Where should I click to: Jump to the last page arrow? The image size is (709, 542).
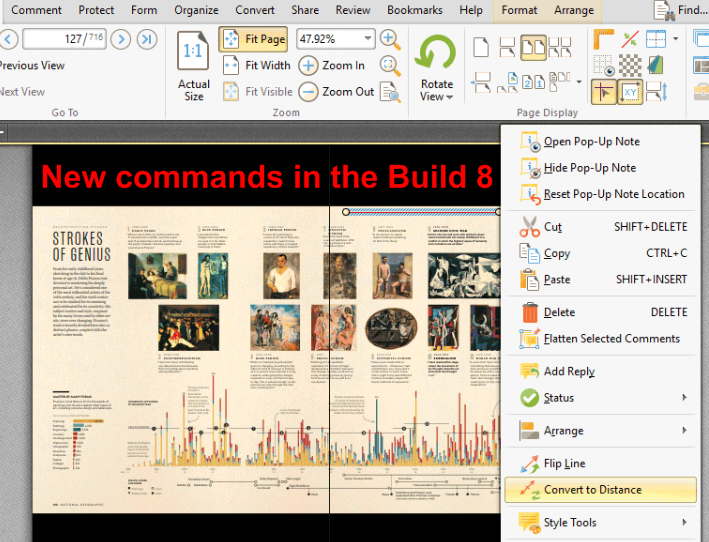click(x=147, y=39)
